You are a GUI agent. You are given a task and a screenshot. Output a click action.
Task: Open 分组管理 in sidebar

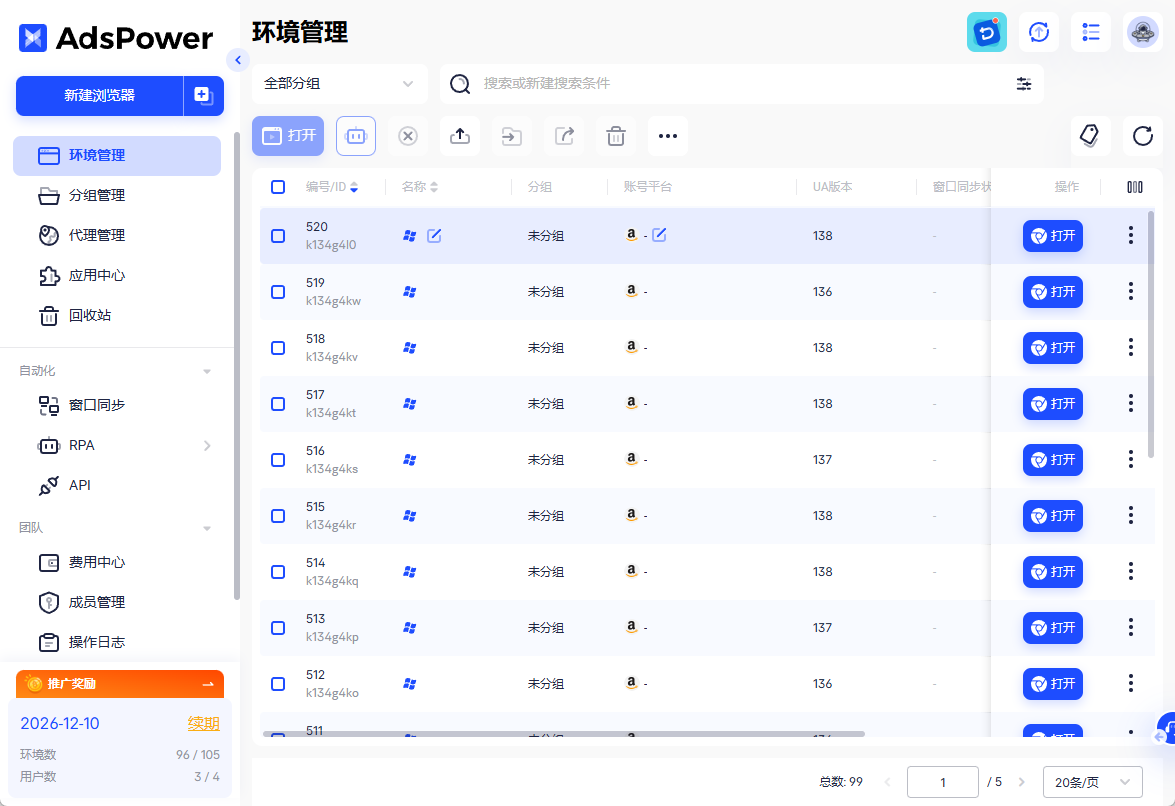[x=117, y=196]
